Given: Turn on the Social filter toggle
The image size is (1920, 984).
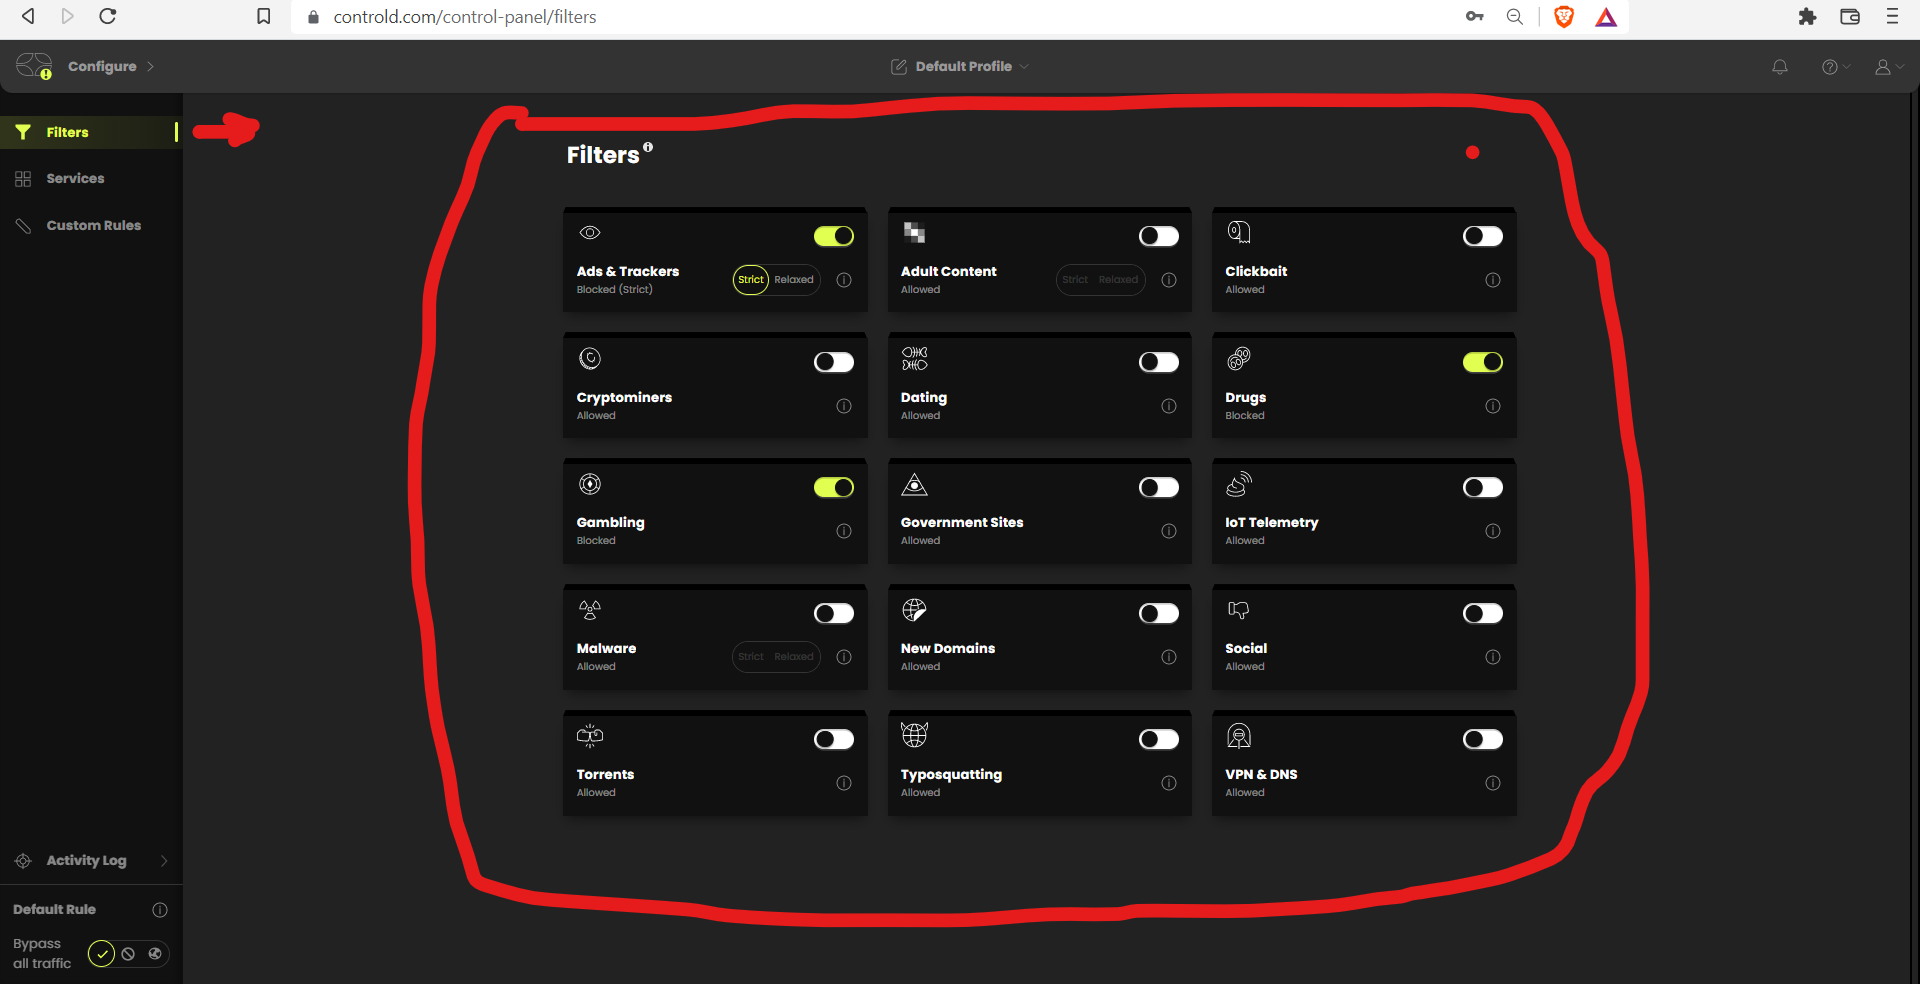Looking at the screenshot, I should point(1482,613).
